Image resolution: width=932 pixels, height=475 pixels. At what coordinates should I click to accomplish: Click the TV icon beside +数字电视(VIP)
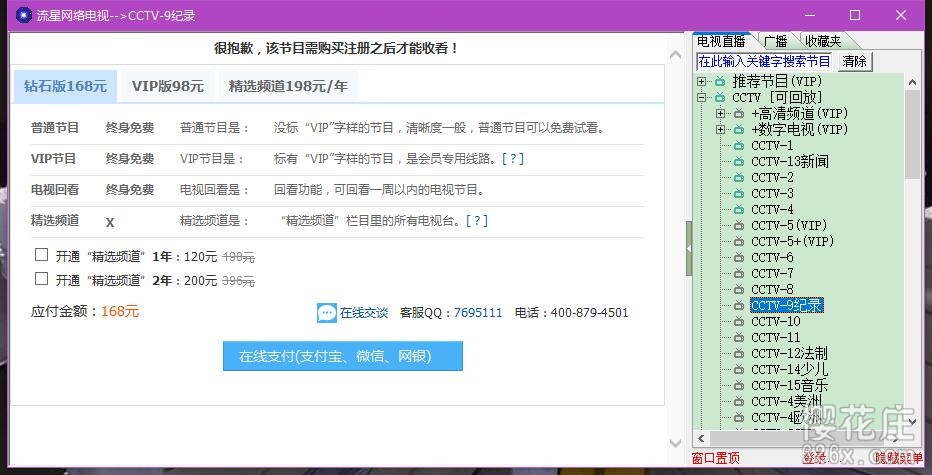739,129
